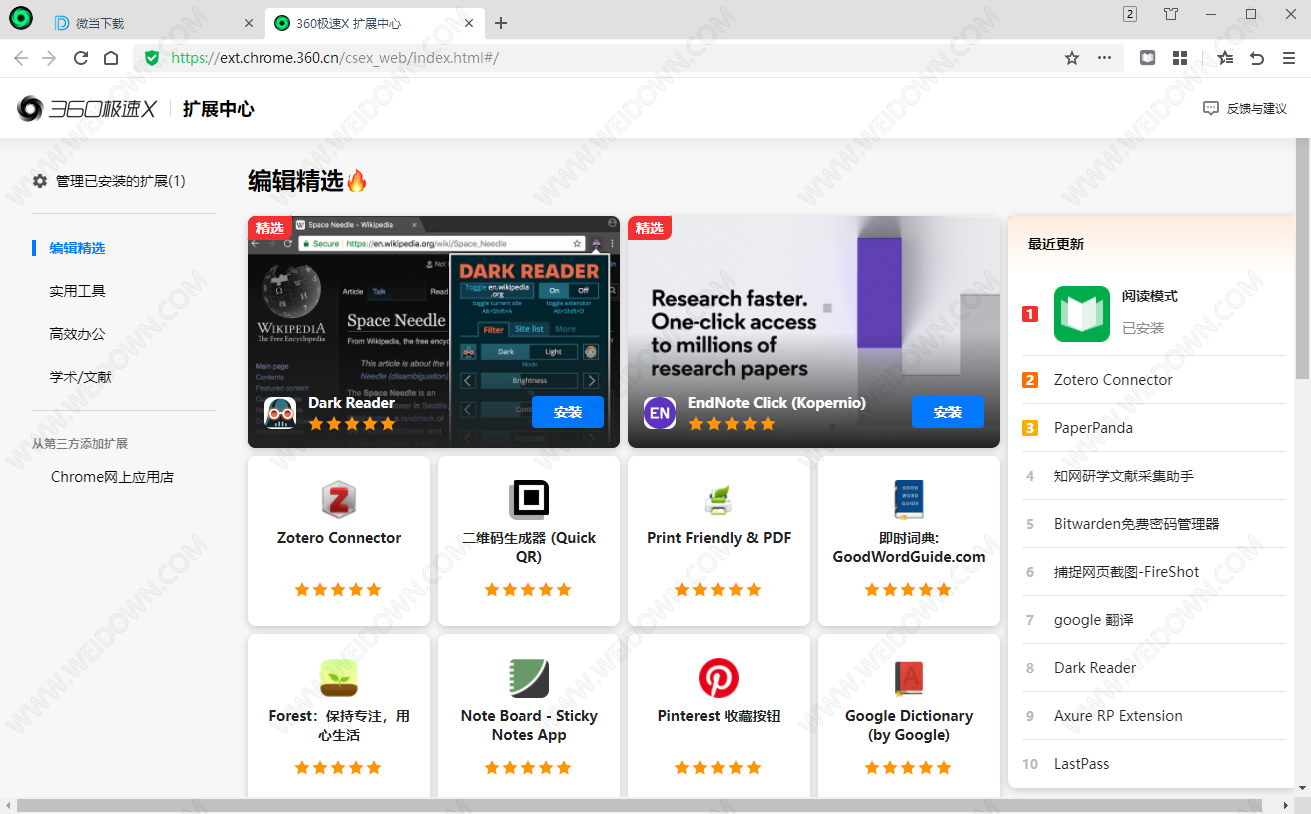
Task: Open the favorites list icon
Action: click(1225, 58)
